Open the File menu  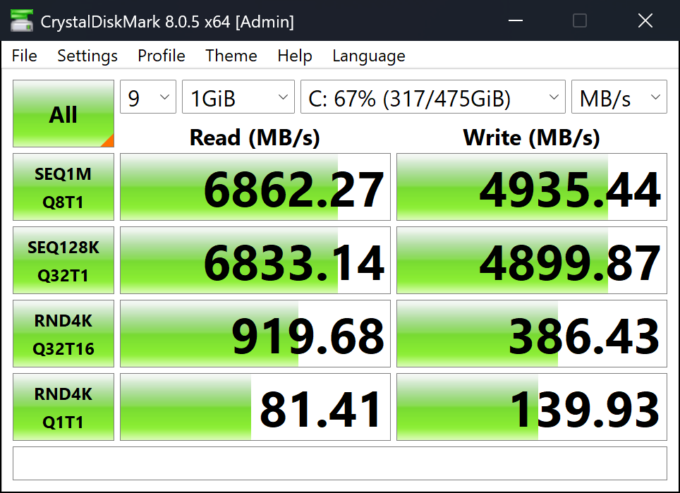[x=24, y=56]
